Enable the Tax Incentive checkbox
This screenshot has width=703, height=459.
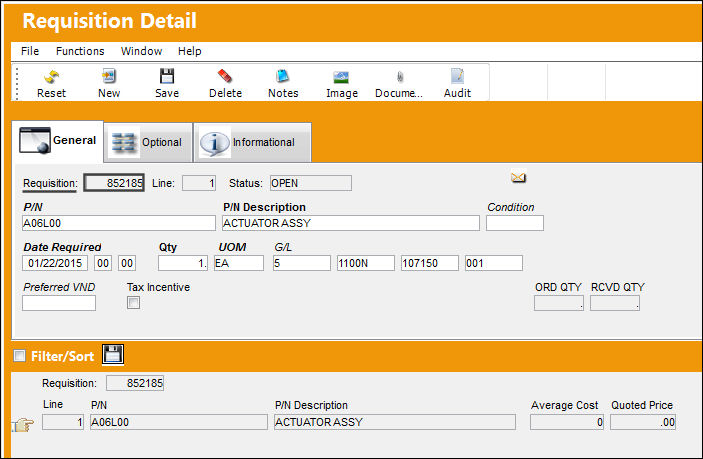tap(133, 303)
